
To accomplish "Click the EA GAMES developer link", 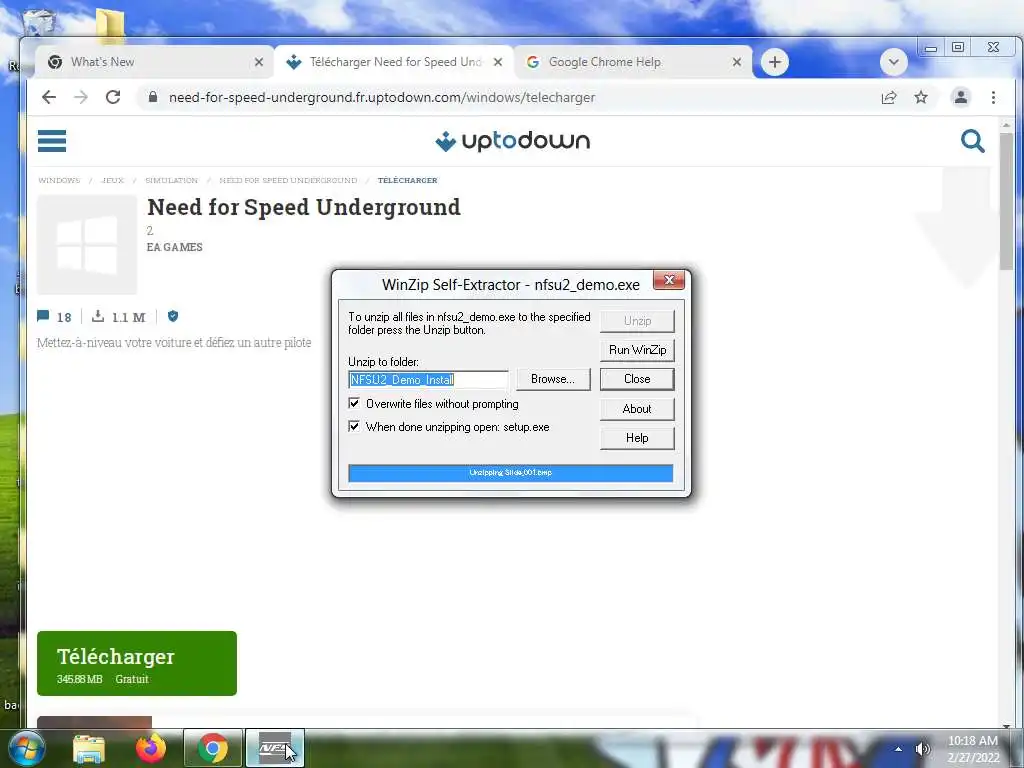I will click(174, 247).
